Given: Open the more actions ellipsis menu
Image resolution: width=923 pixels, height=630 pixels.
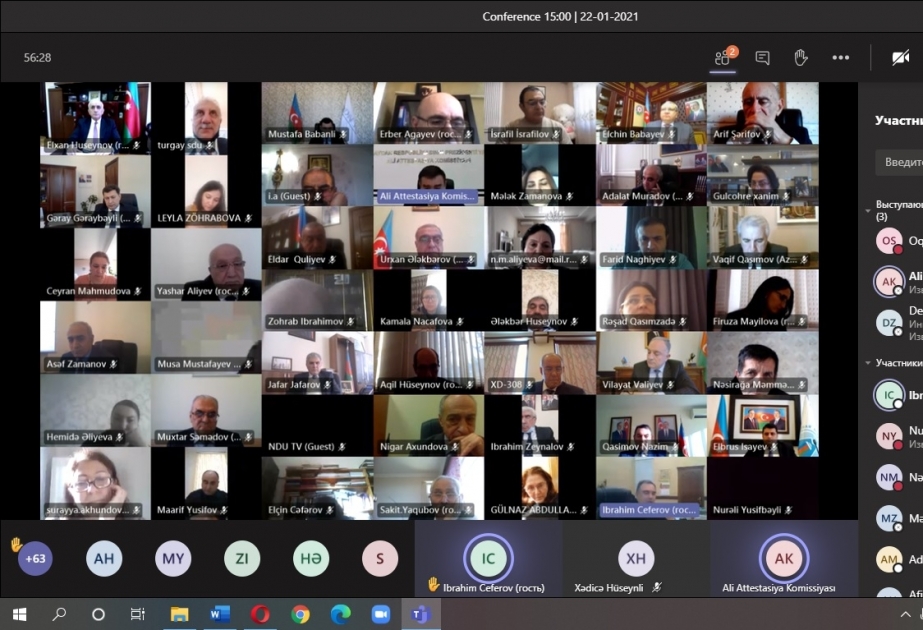Looking at the screenshot, I should point(841,58).
